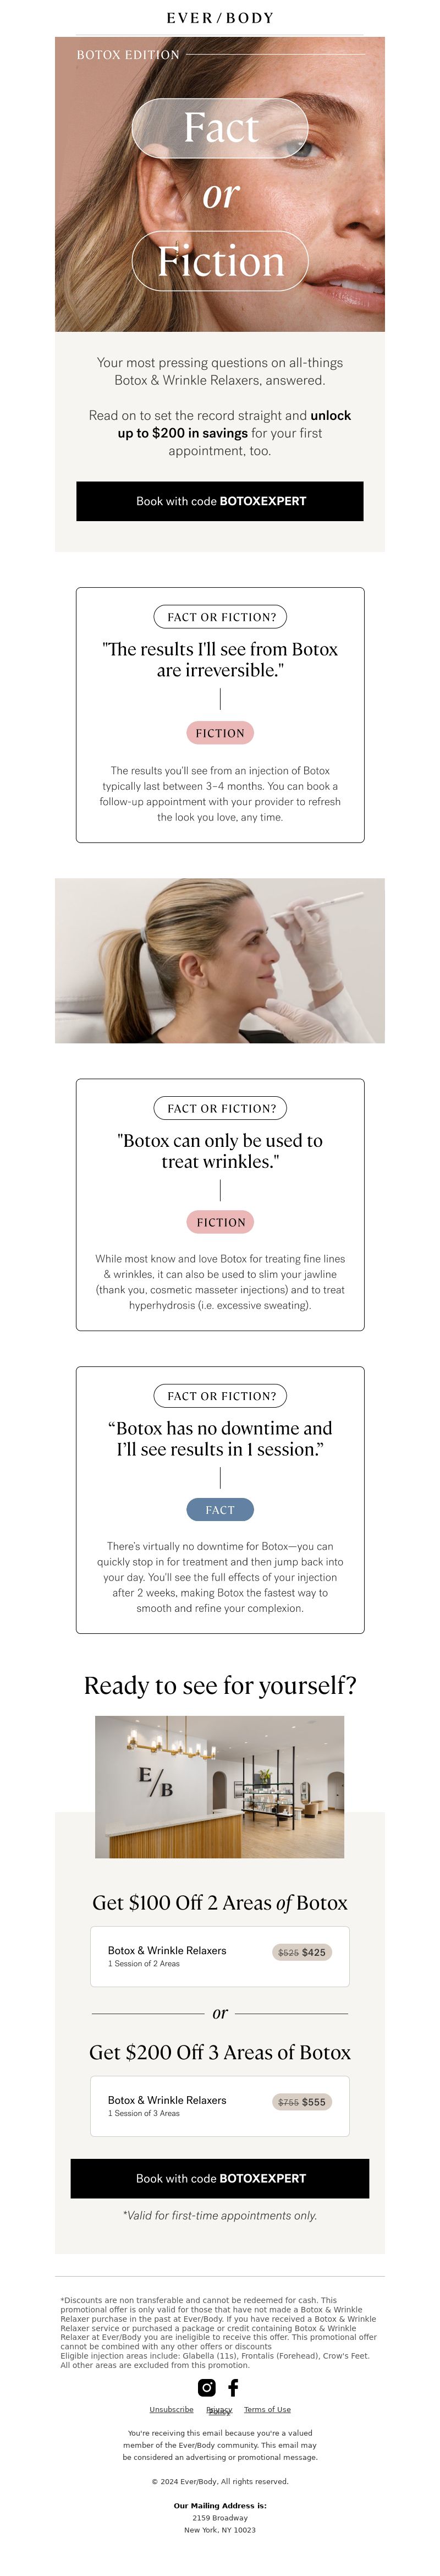
Task: Click FICTION pill under irreversible results quote
Action: pos(220,733)
